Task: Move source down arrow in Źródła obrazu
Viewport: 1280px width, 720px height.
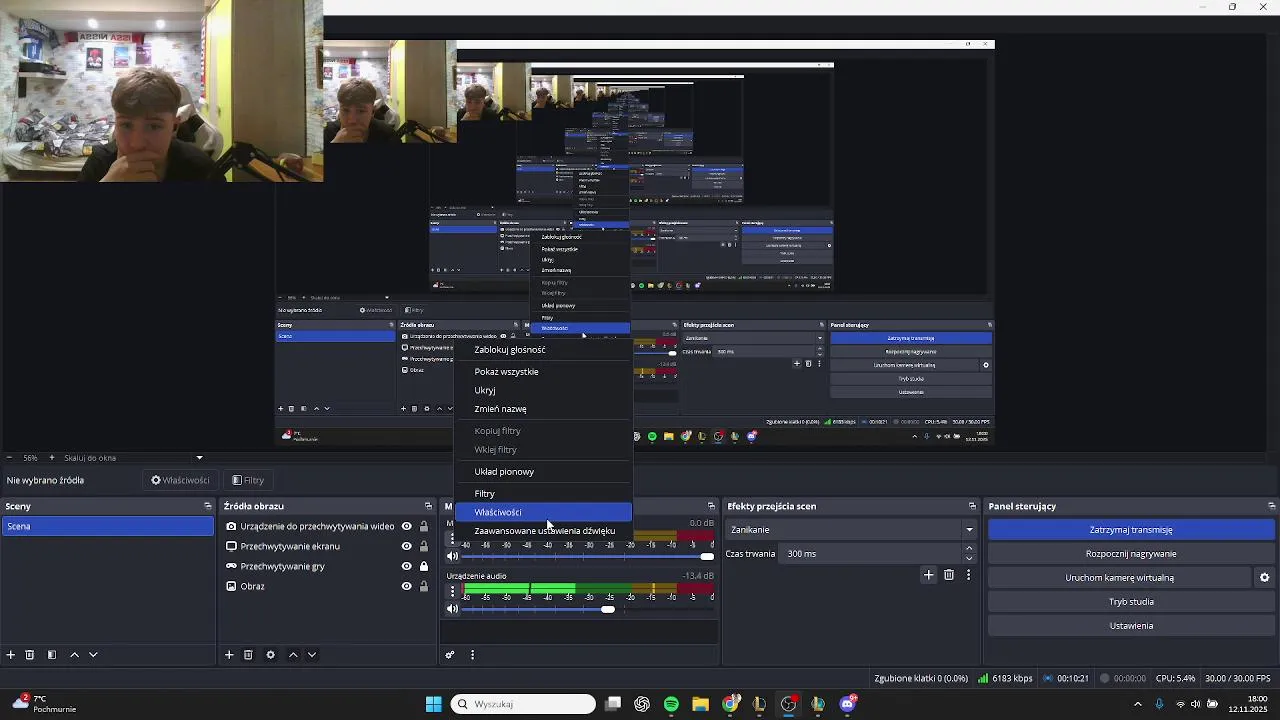Action: coord(312,655)
